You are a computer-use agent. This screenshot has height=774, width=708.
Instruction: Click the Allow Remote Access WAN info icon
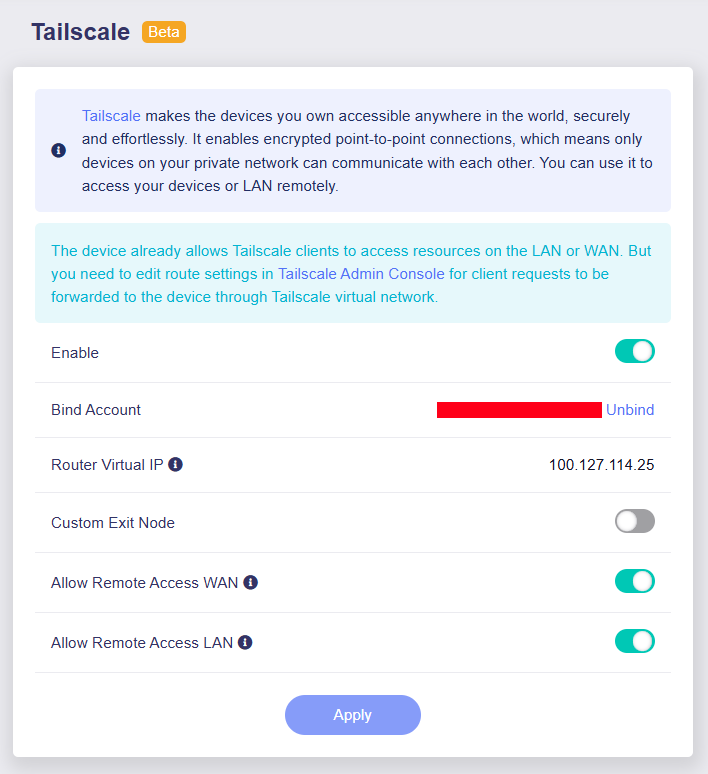pos(251,582)
